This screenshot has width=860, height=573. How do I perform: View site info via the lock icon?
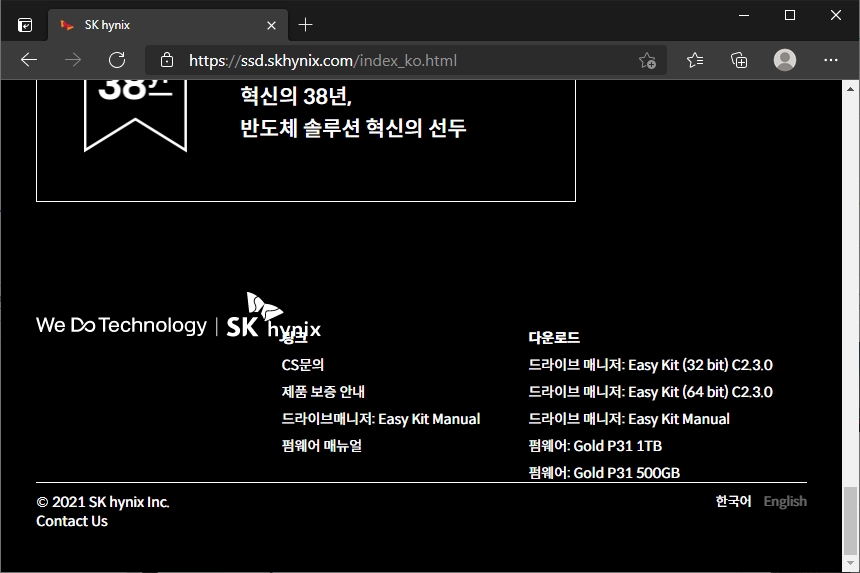167,60
